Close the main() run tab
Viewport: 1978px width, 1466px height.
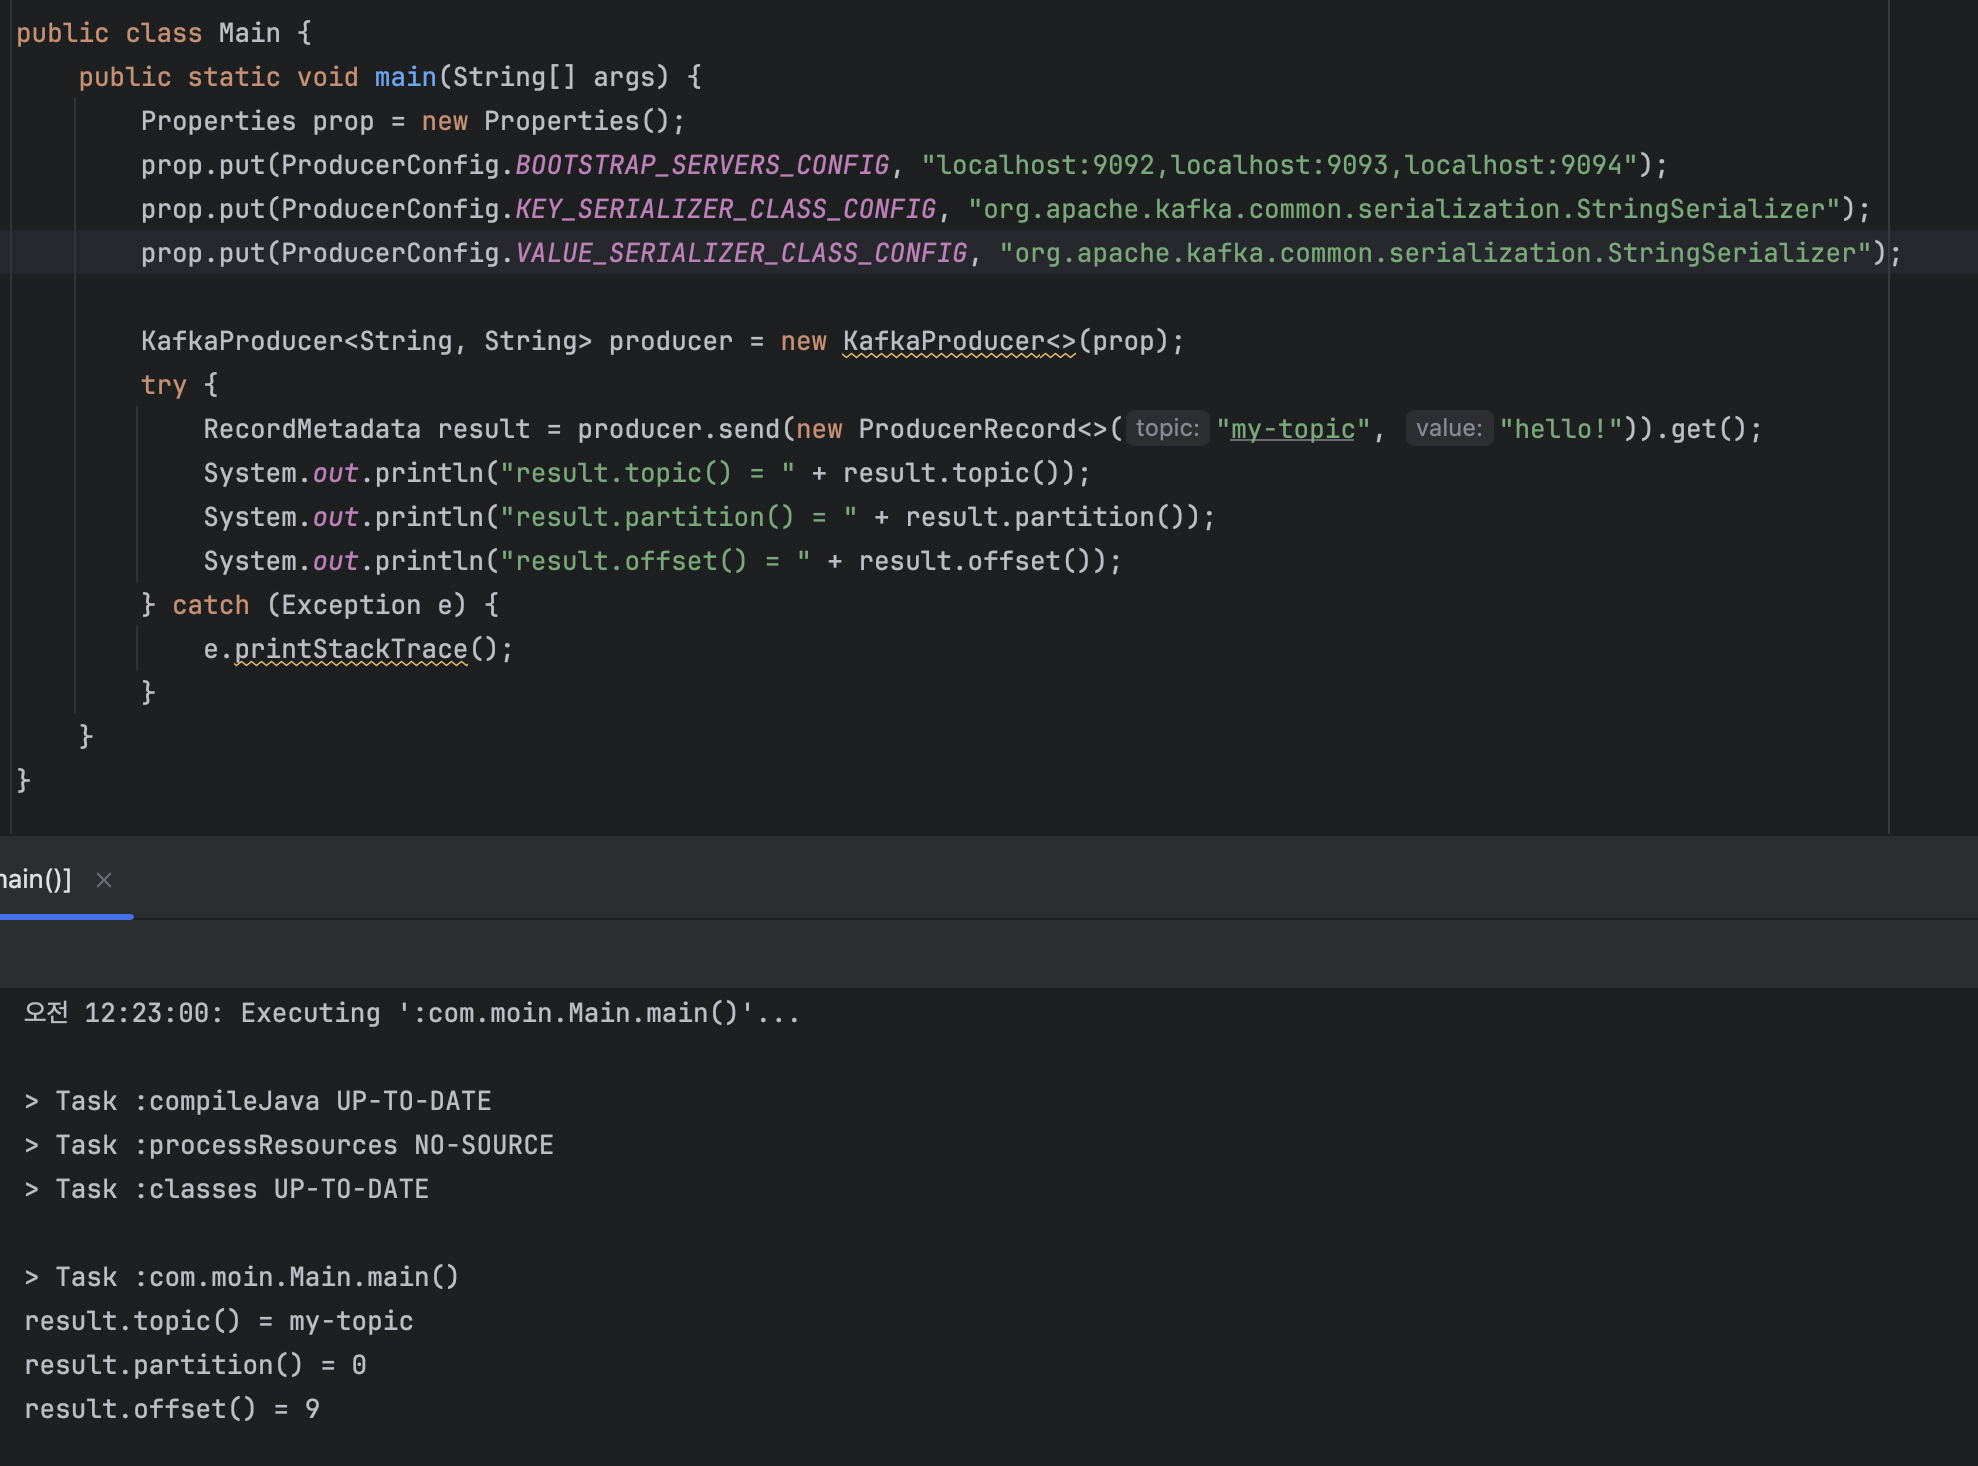click(x=104, y=880)
